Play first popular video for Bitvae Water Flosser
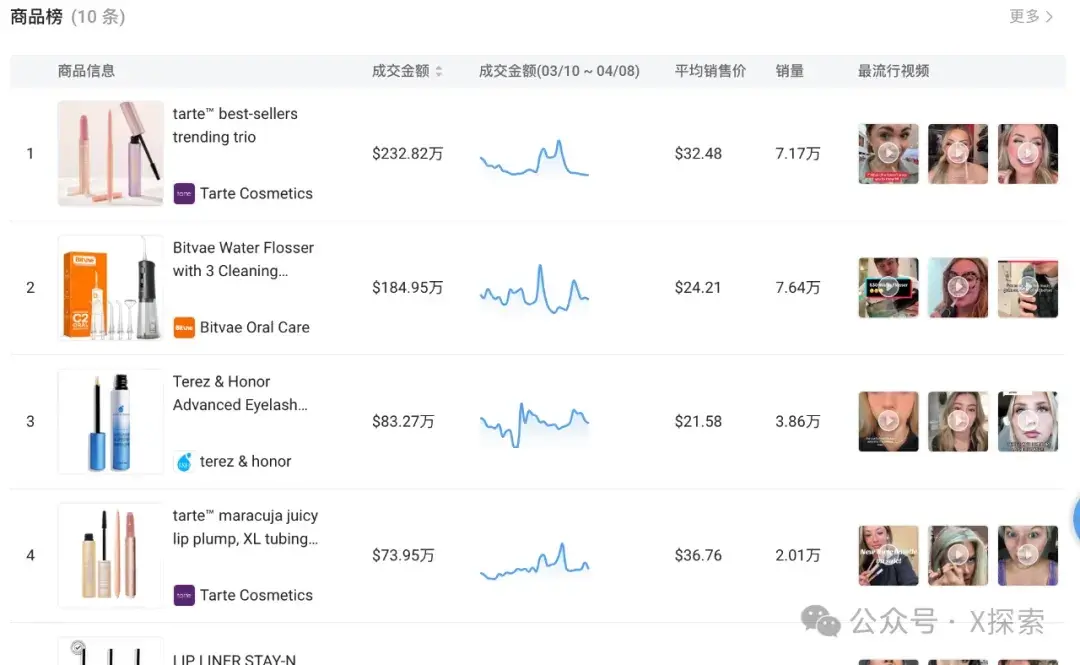The width and height of the screenshot is (1080, 665). click(x=889, y=287)
